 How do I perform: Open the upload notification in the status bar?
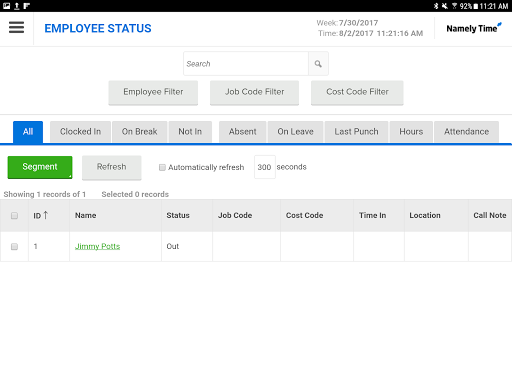[17, 6]
